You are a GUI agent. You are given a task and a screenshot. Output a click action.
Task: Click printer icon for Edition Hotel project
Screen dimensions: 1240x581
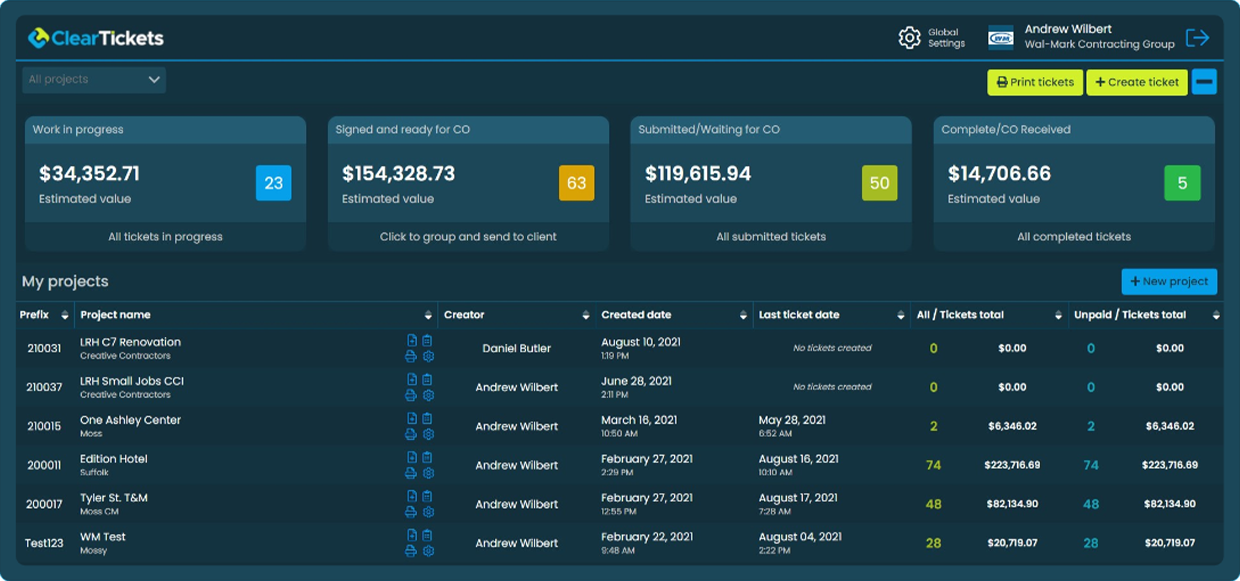pyautogui.click(x=411, y=473)
